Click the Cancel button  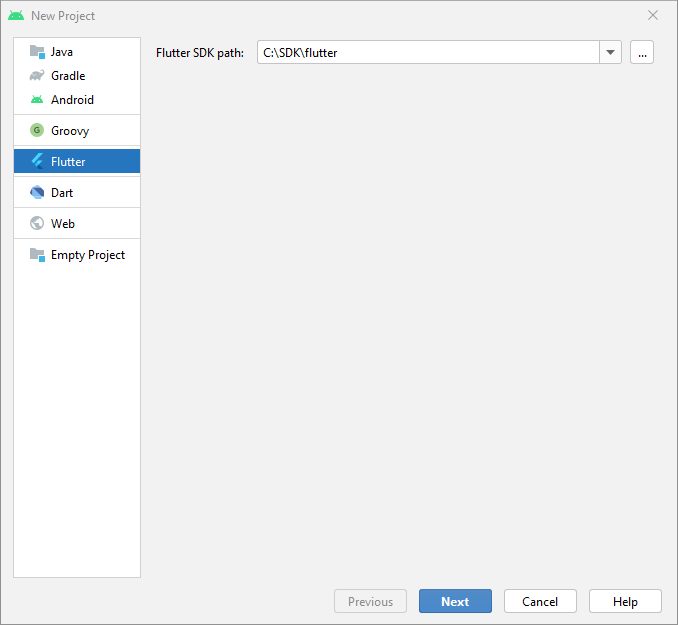coord(540,601)
